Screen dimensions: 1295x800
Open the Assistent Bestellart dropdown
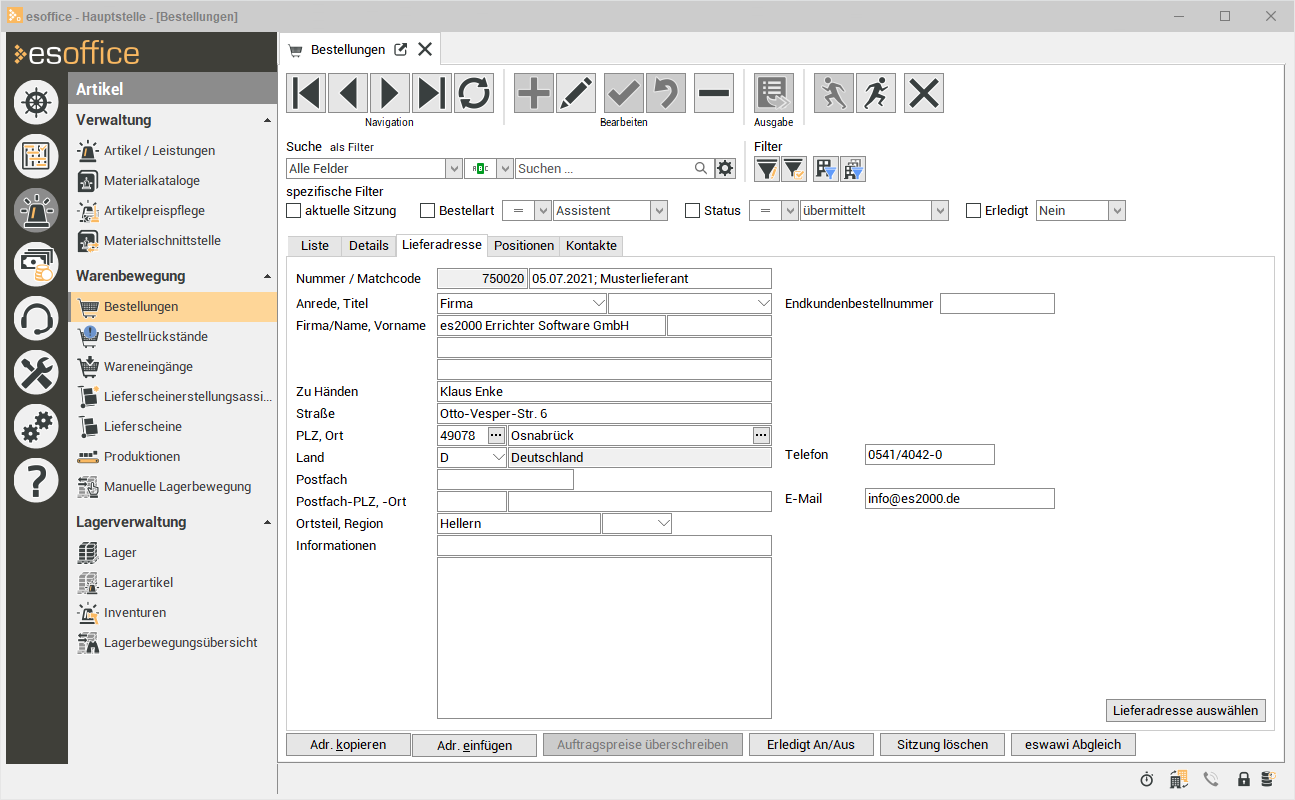click(659, 211)
